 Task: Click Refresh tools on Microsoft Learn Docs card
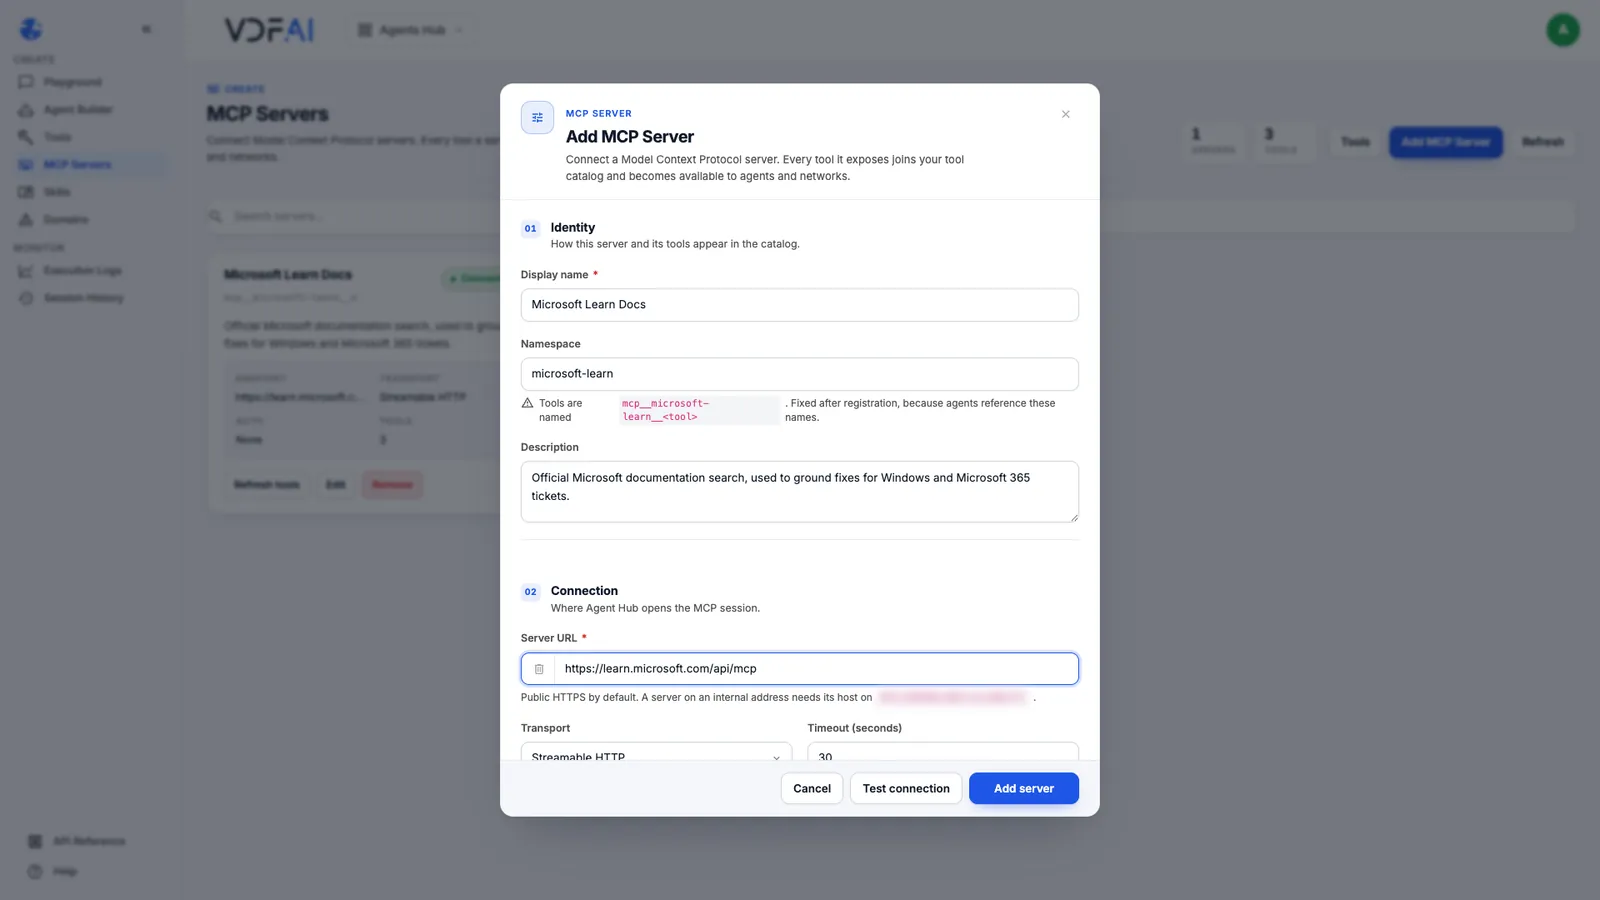(x=267, y=485)
